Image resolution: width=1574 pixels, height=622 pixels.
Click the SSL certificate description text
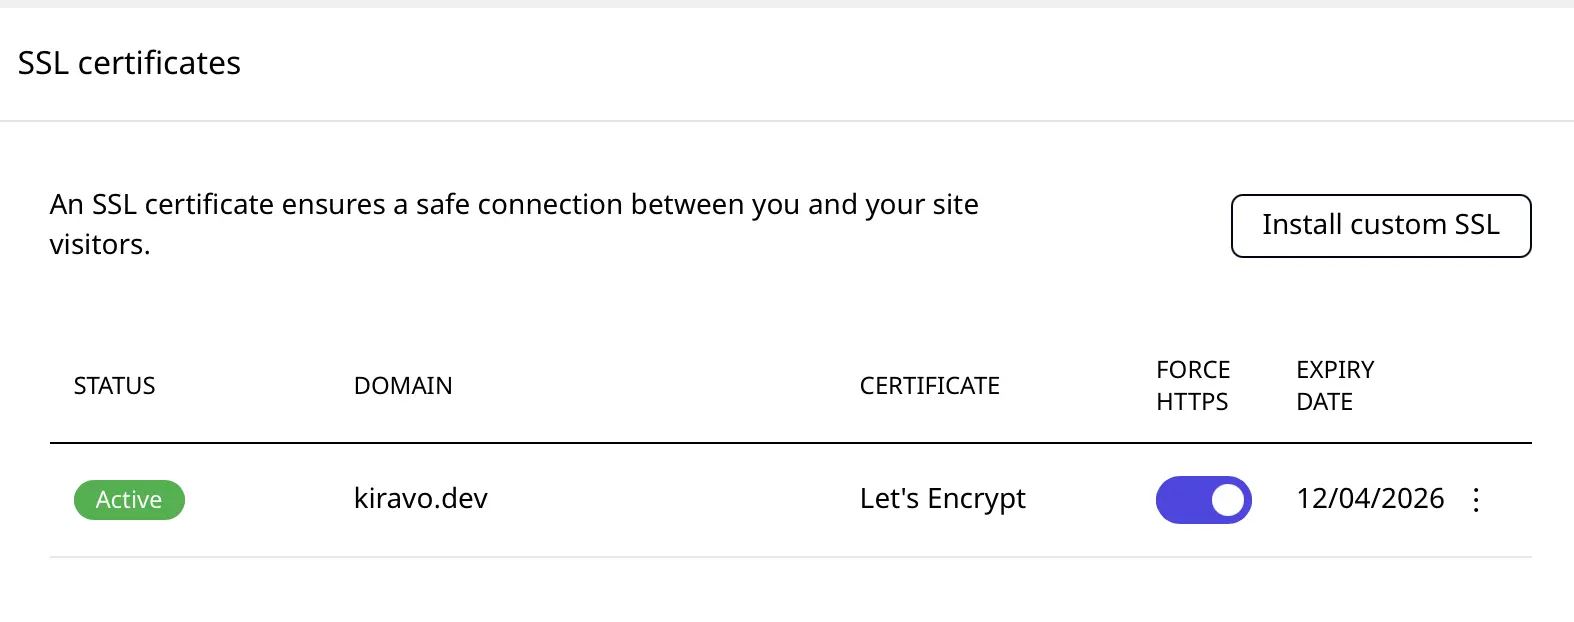pos(514,224)
